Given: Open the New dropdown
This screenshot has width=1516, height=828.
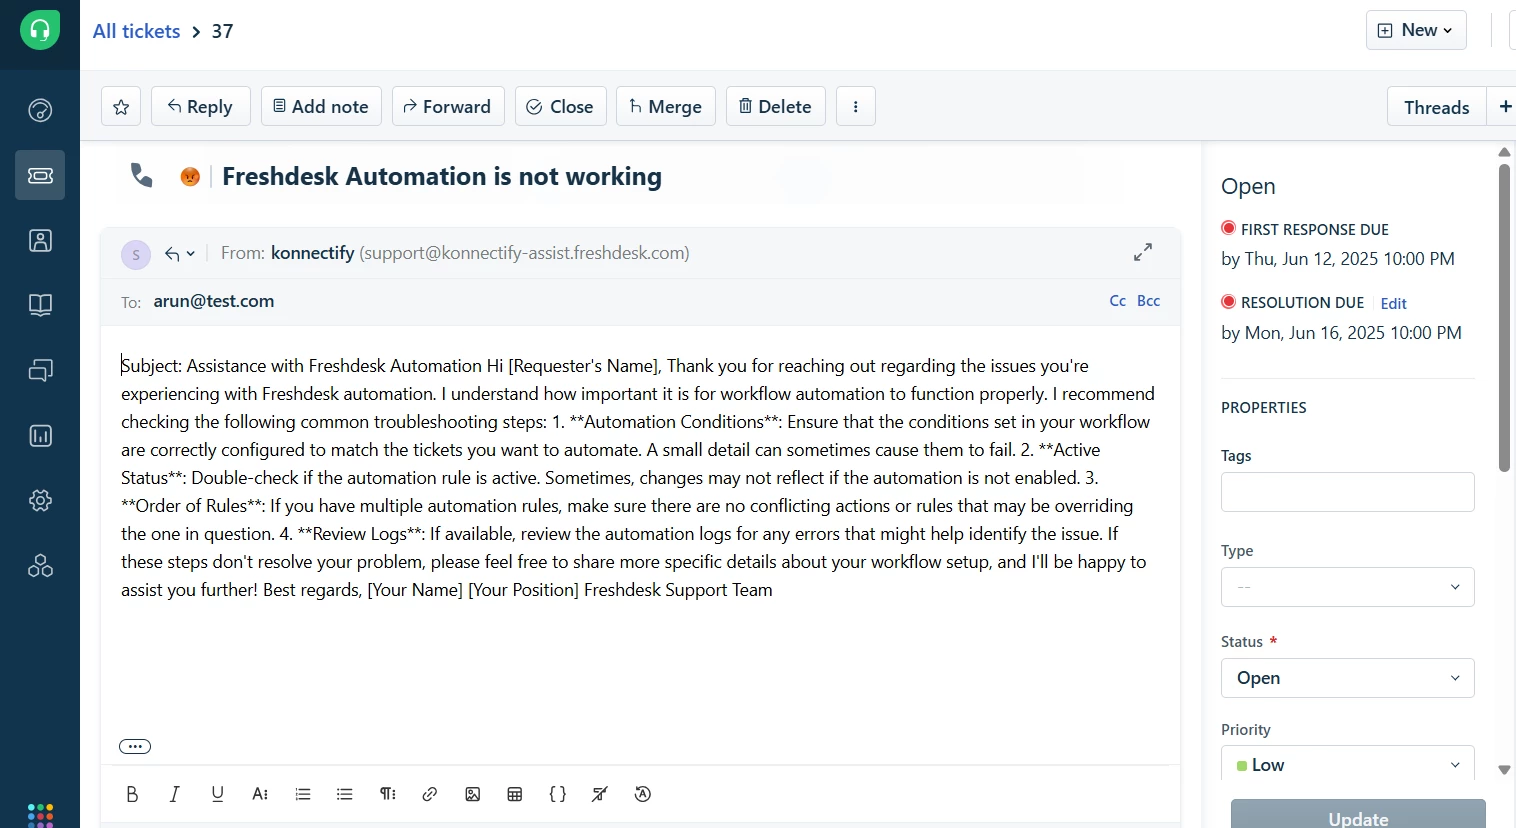Looking at the screenshot, I should pos(1416,30).
